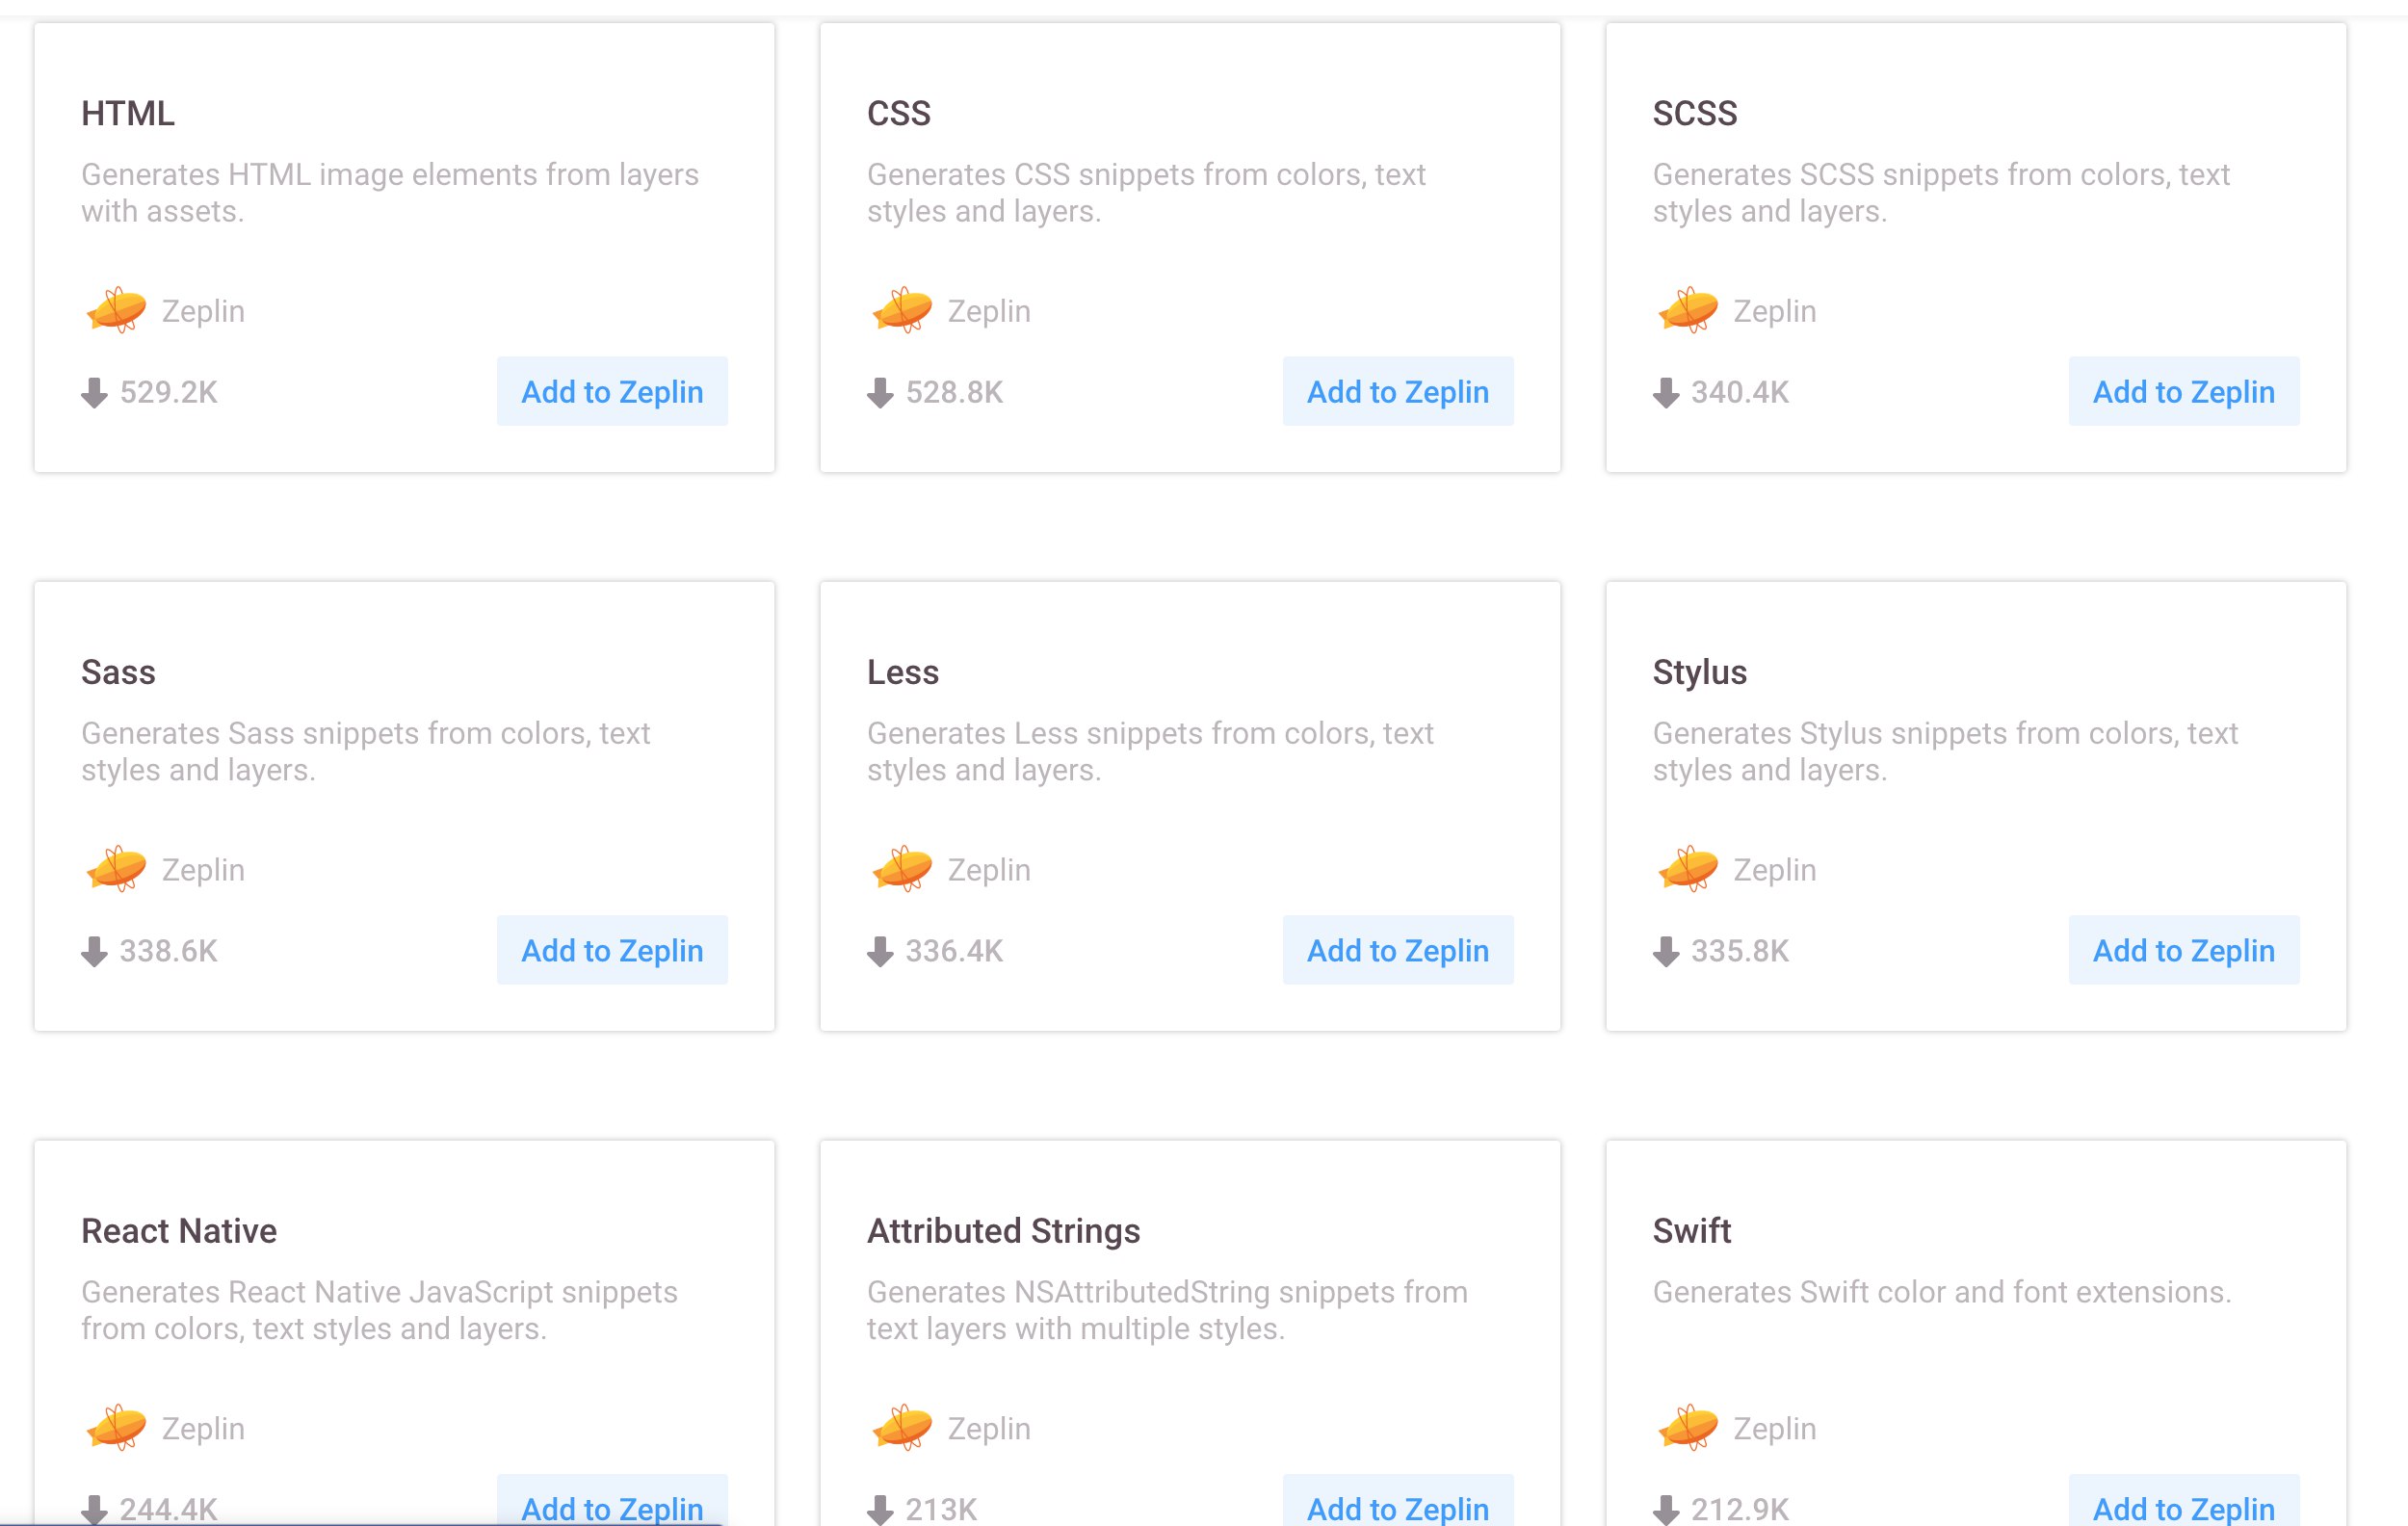Click download arrow icon beside 213K
This screenshot has width=2408, height=1526.
tap(880, 1510)
